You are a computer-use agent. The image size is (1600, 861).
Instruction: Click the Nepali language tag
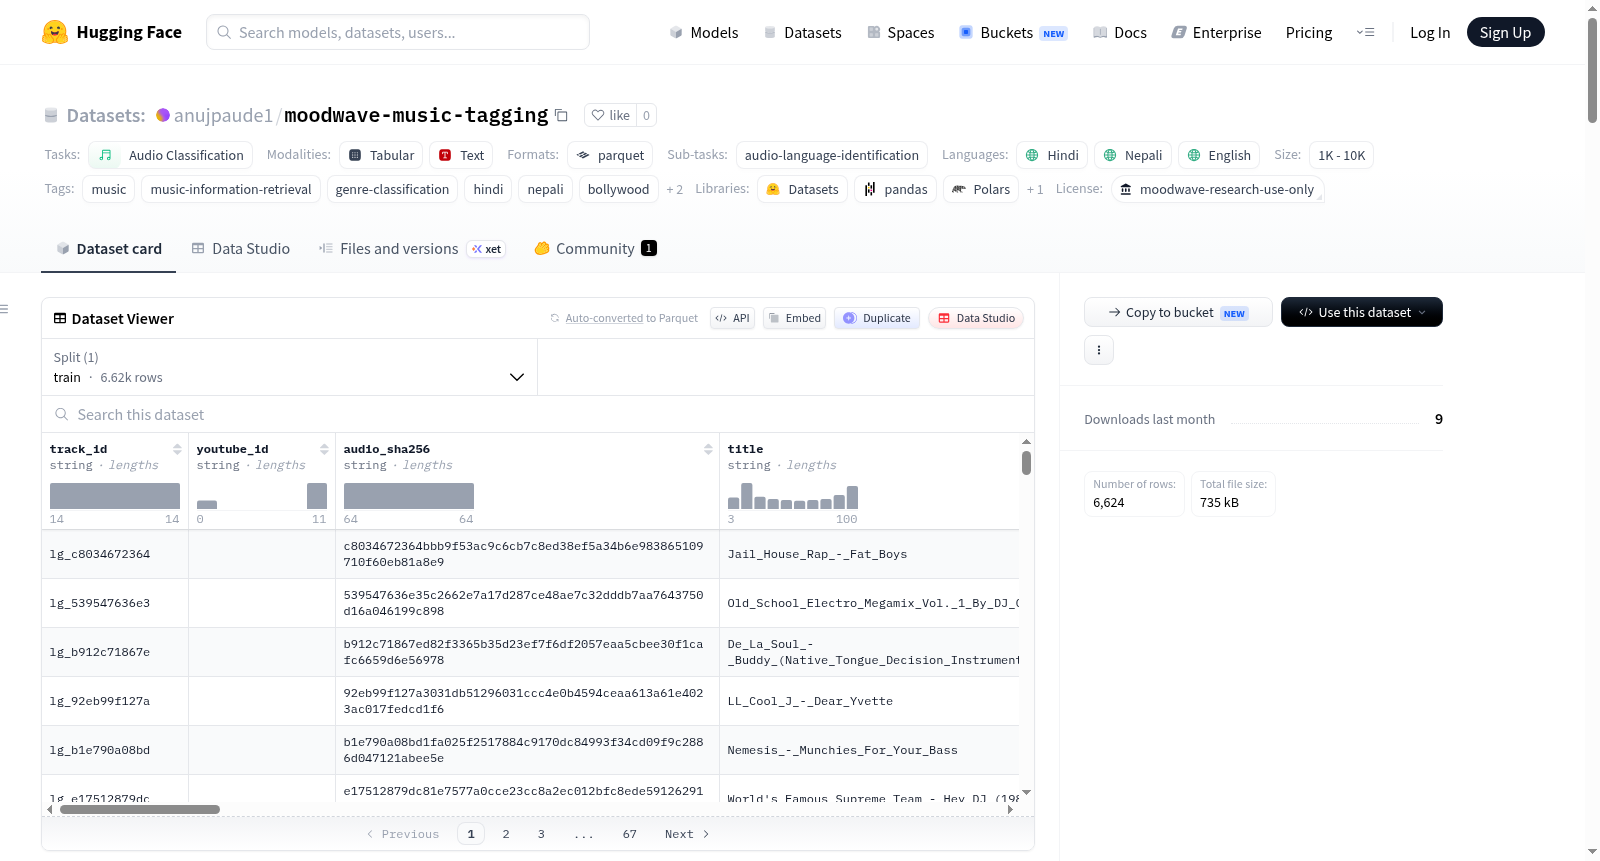[x=1133, y=155]
